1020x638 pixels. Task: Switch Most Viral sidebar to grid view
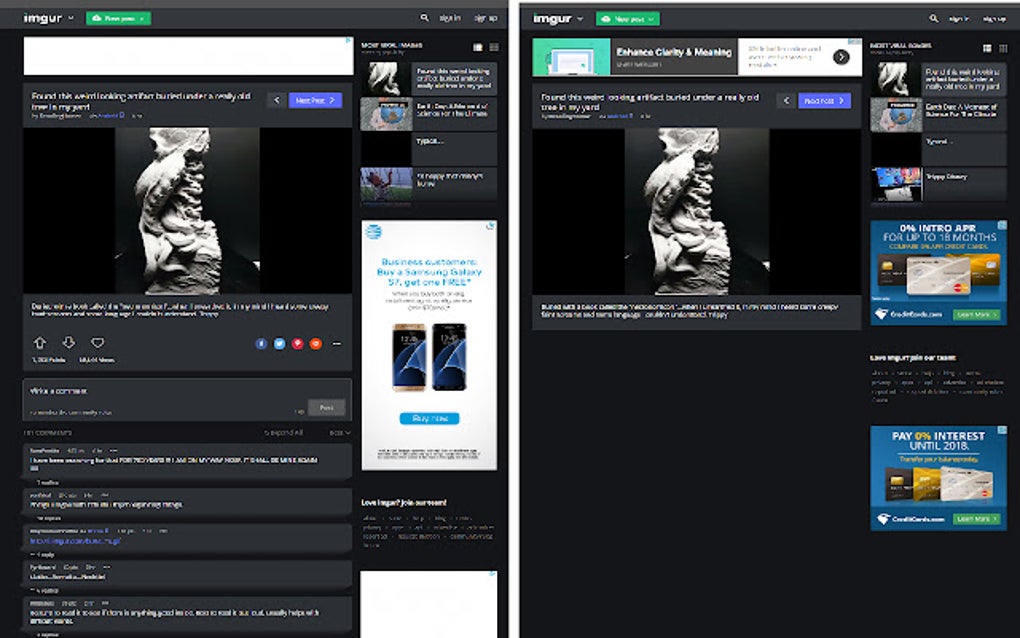coord(479,46)
